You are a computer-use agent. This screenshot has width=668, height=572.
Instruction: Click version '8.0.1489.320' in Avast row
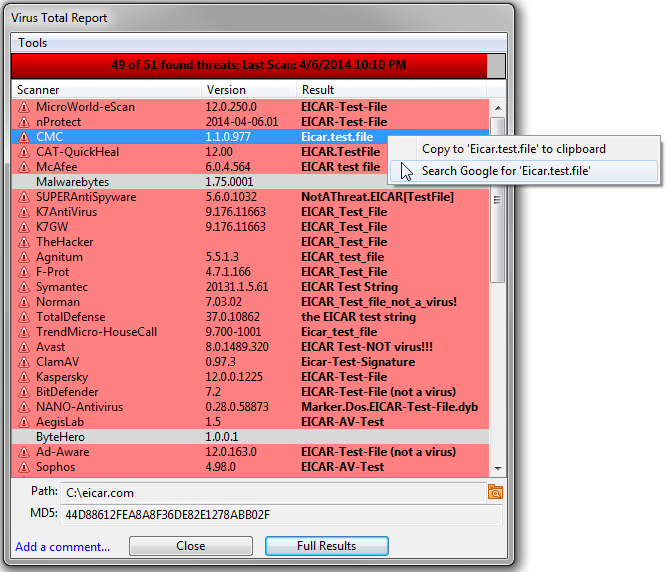[x=237, y=347]
